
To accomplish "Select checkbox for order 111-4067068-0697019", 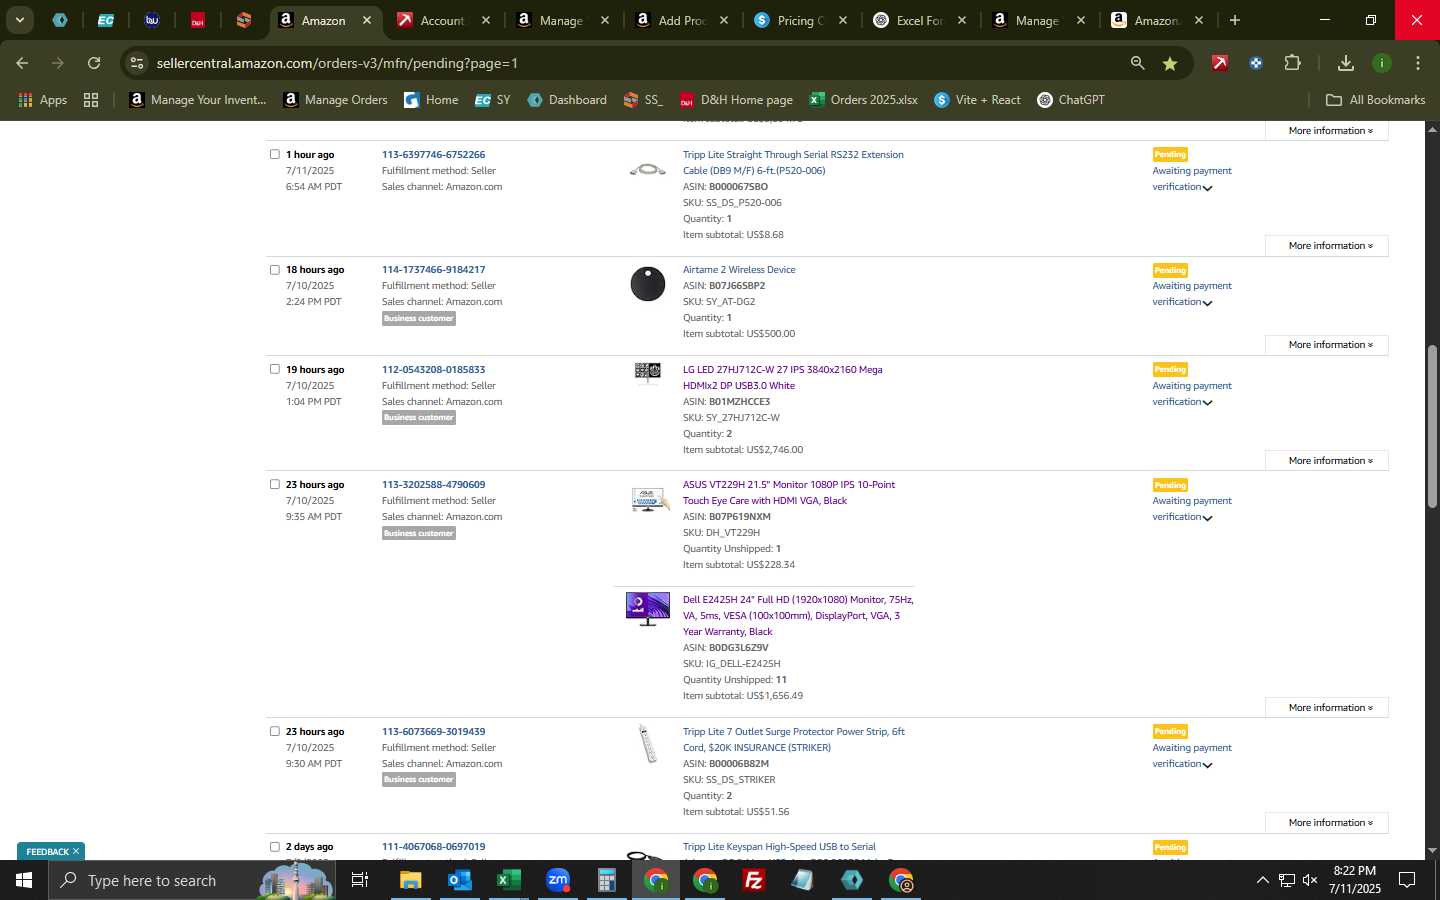I will (275, 846).
